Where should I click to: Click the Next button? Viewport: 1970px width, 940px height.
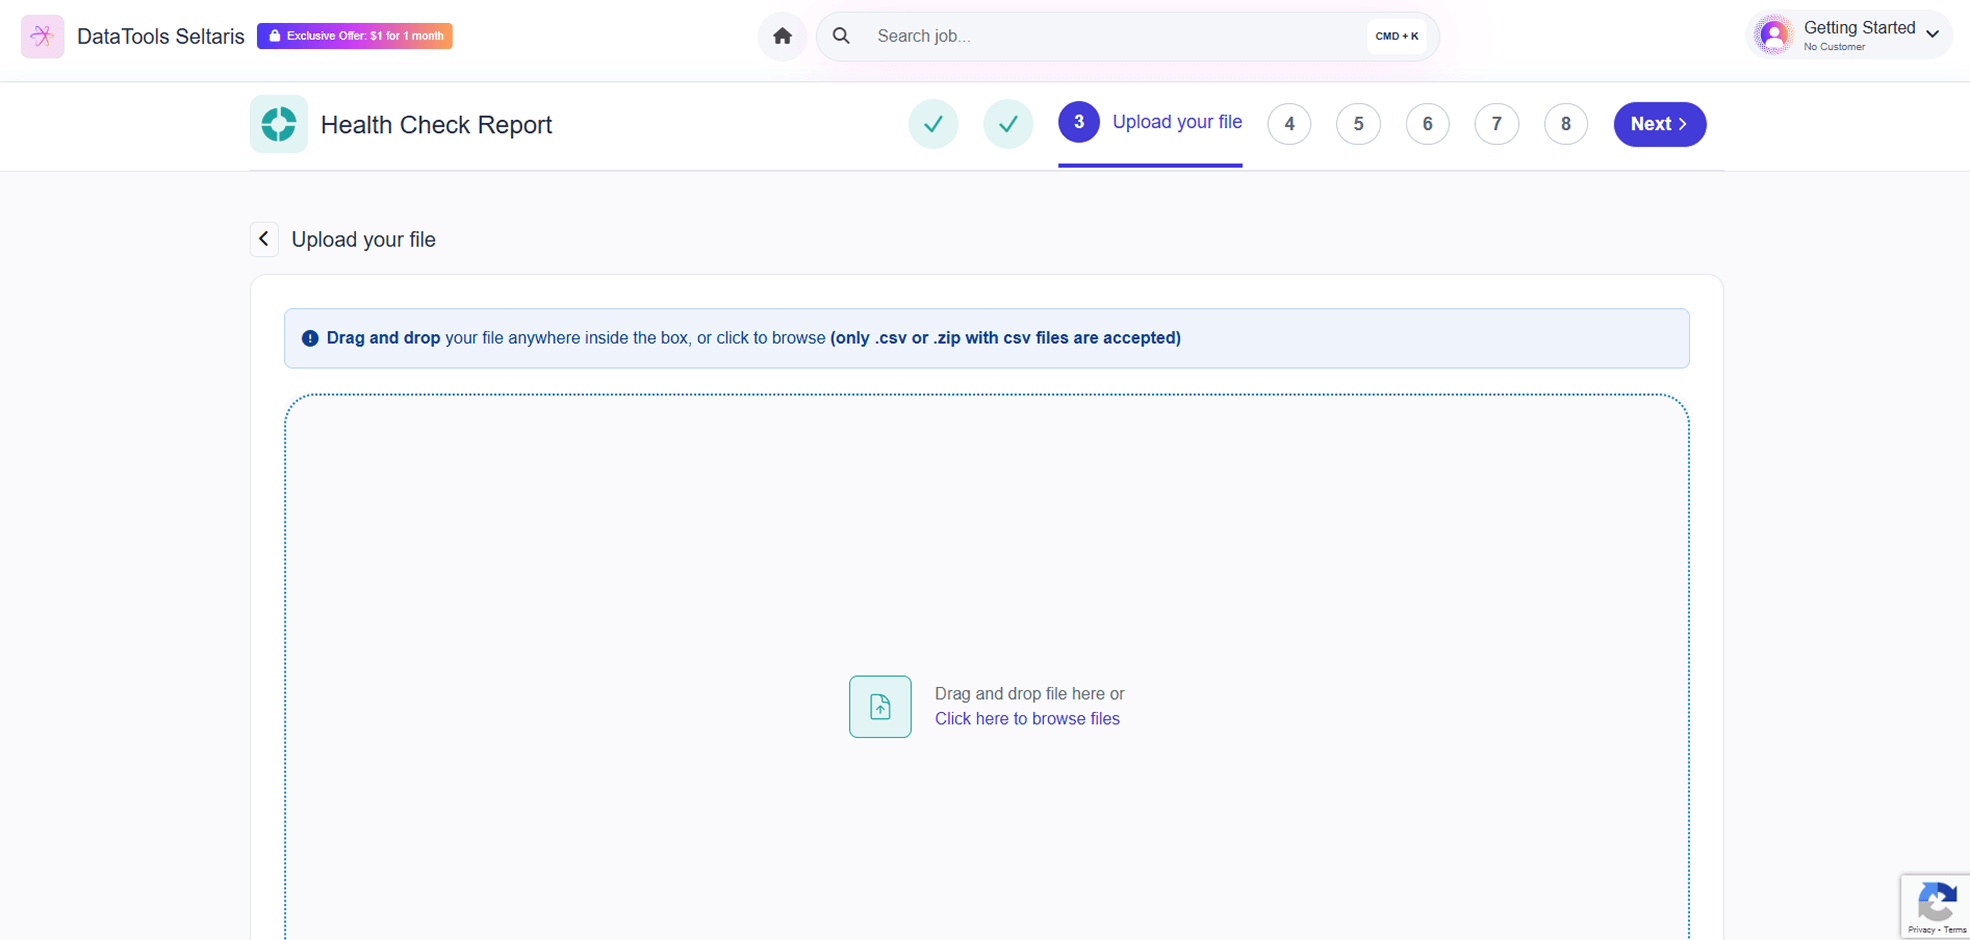coord(1659,124)
